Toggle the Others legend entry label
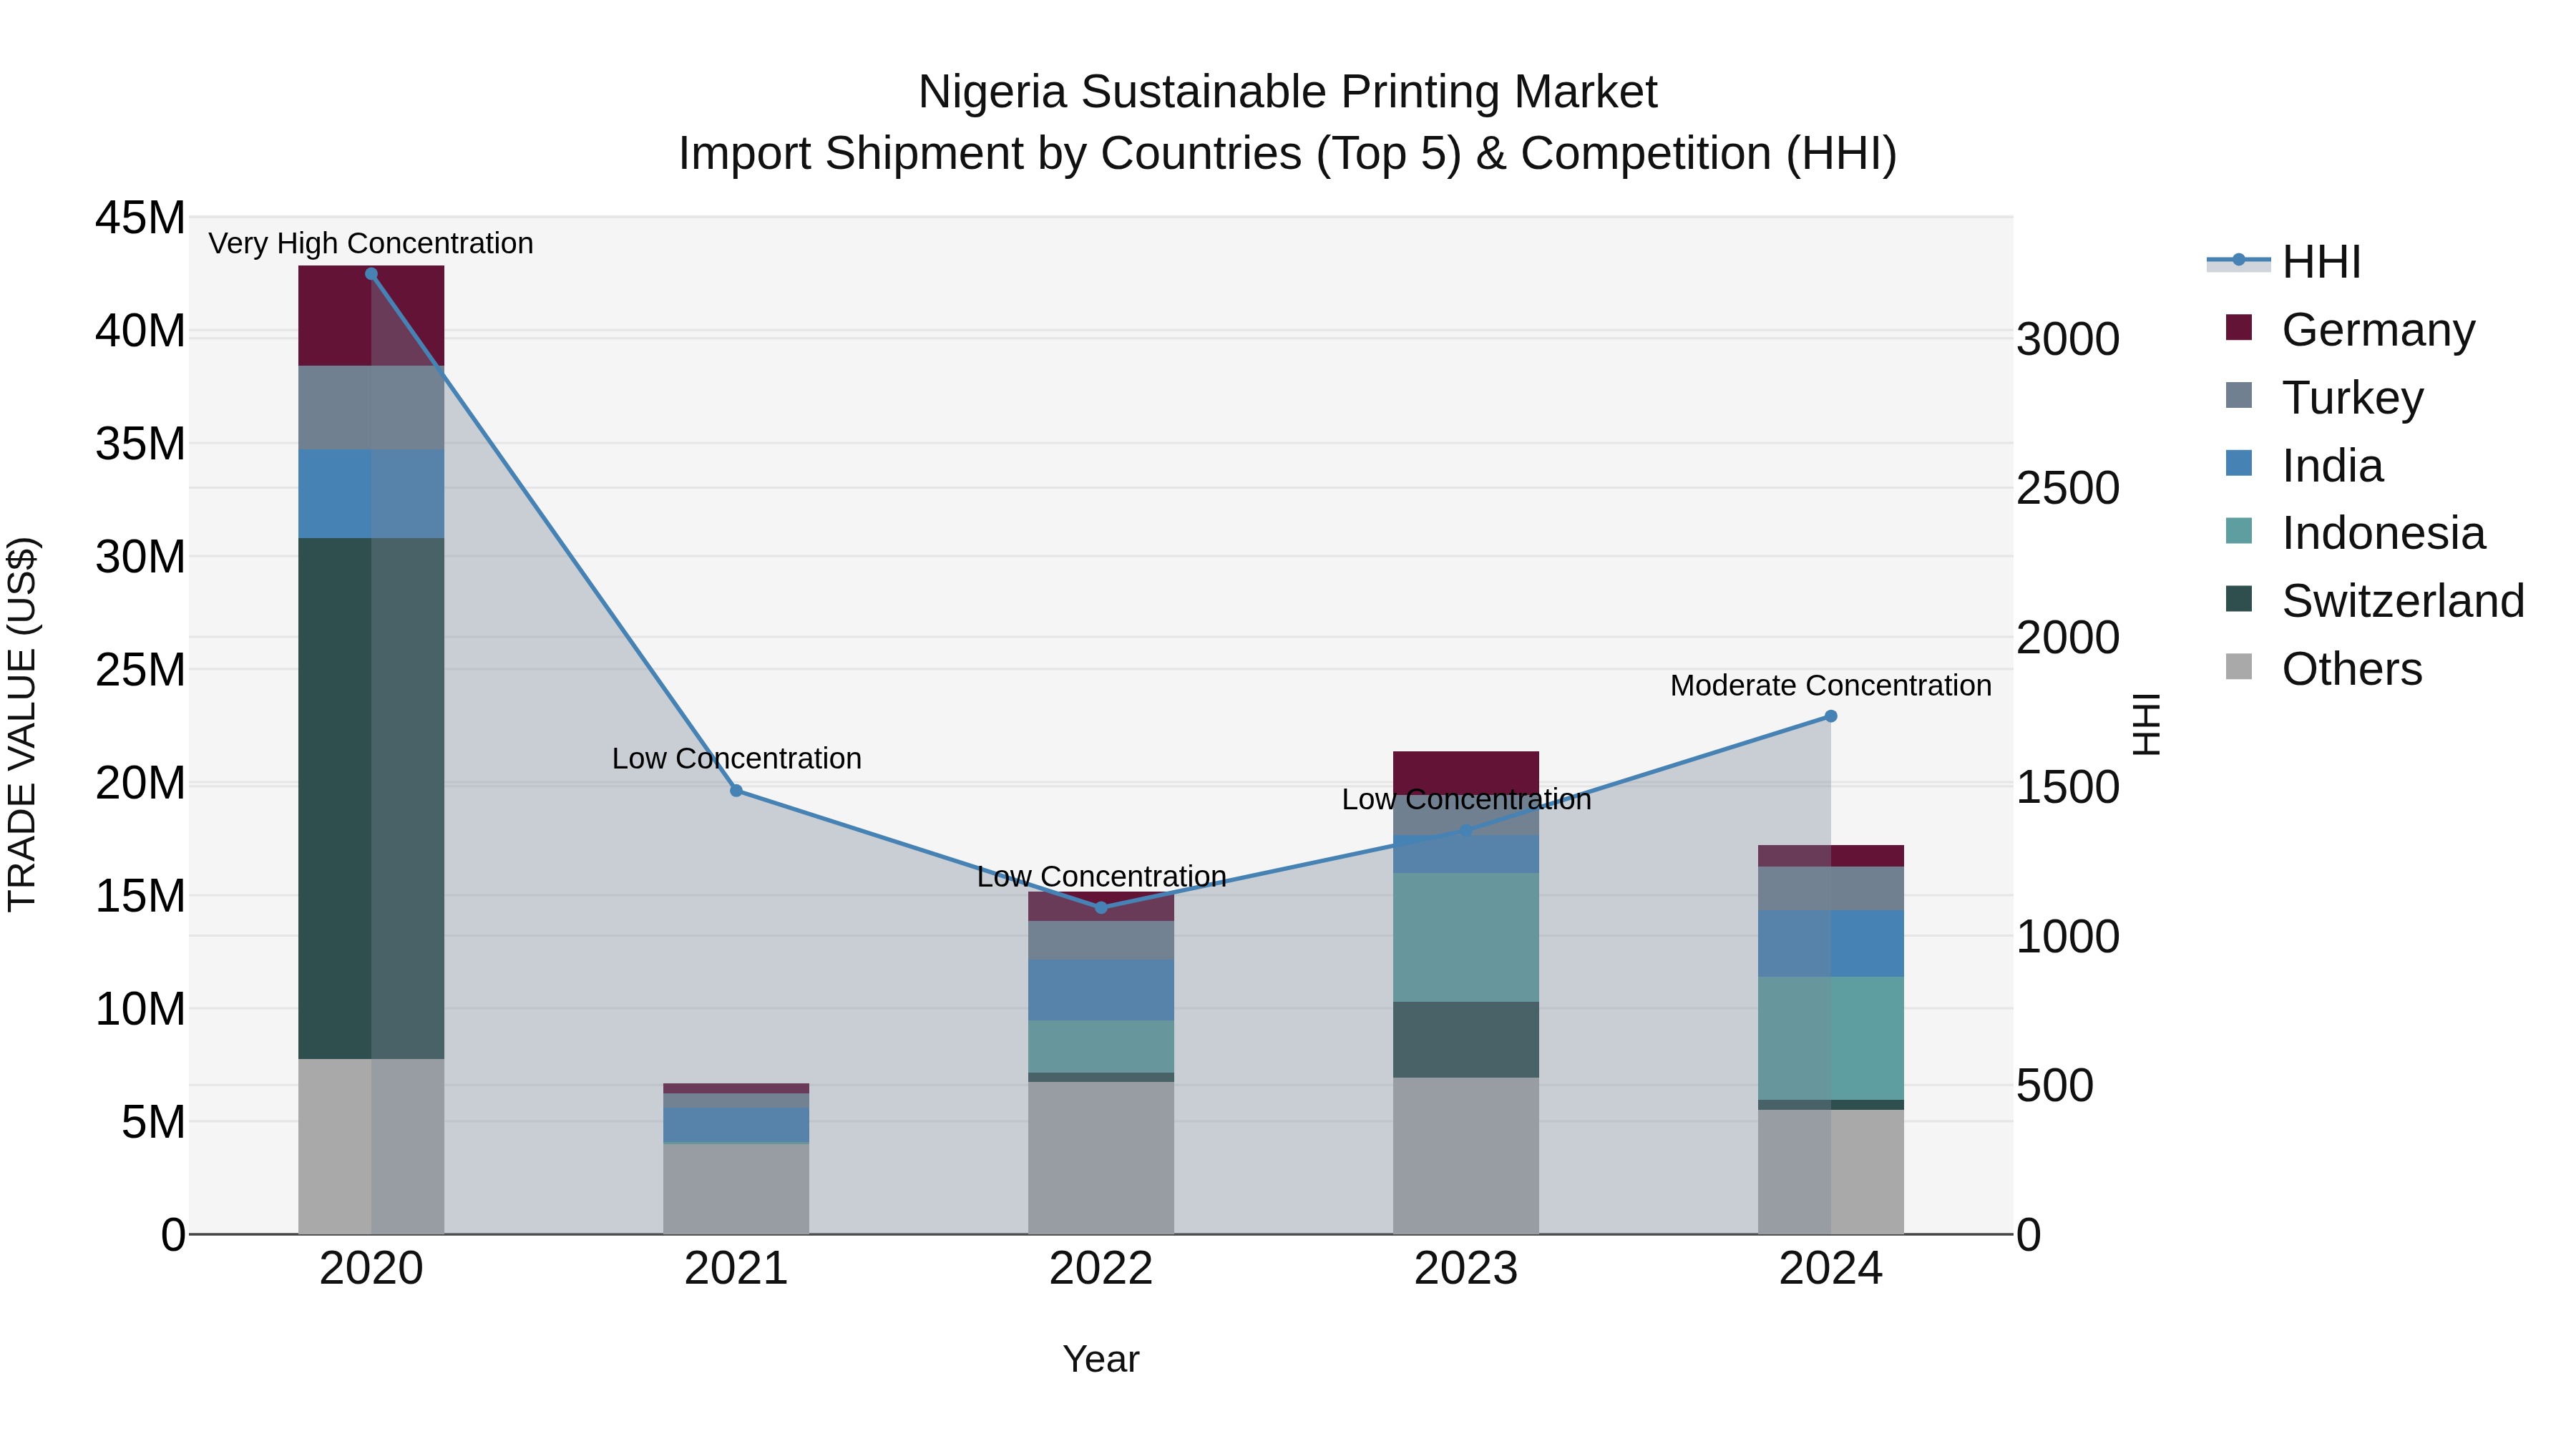 [2352, 669]
